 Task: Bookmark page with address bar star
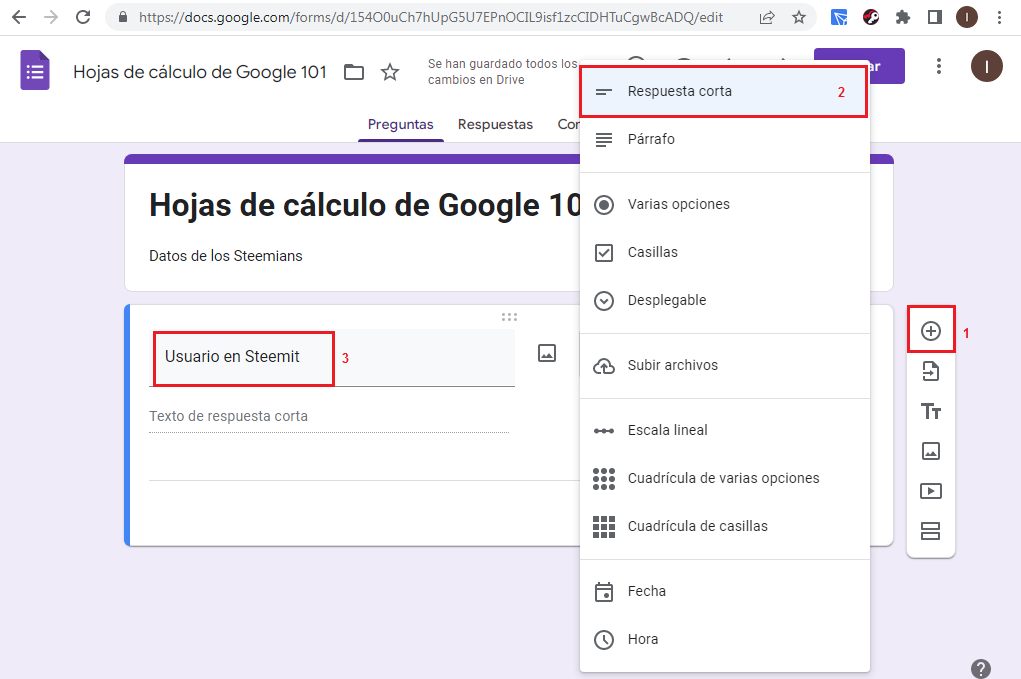click(x=799, y=18)
